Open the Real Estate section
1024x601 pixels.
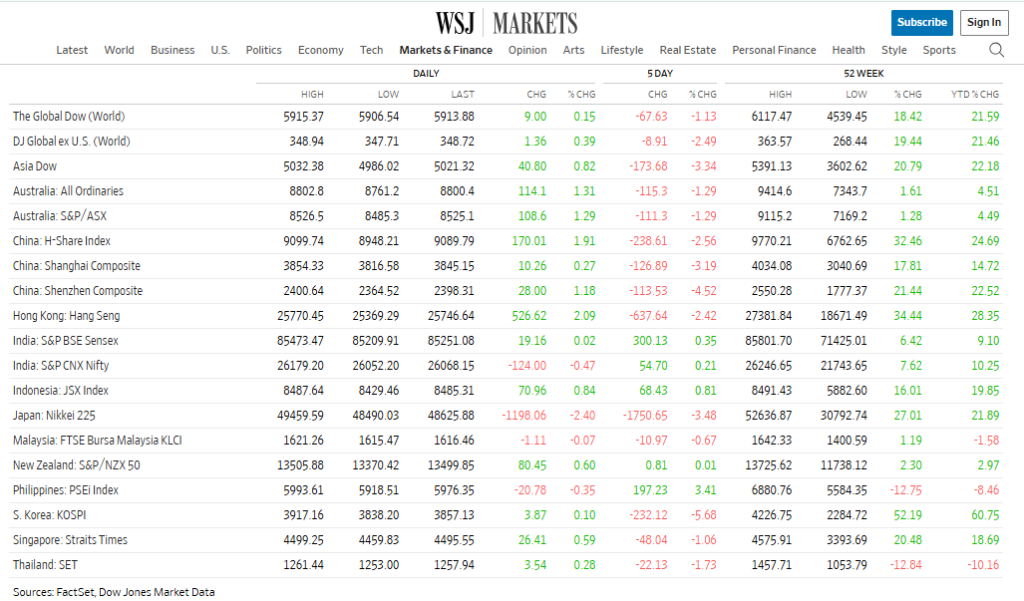[x=687, y=49]
